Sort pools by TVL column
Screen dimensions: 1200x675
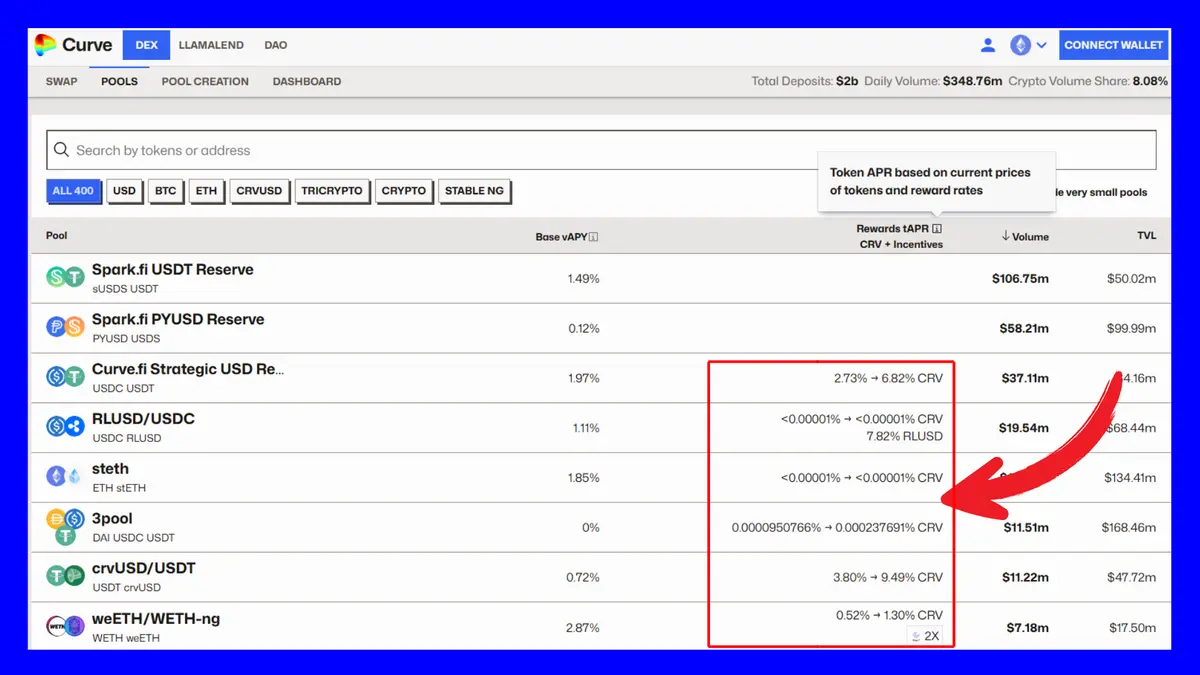[x=1146, y=236]
